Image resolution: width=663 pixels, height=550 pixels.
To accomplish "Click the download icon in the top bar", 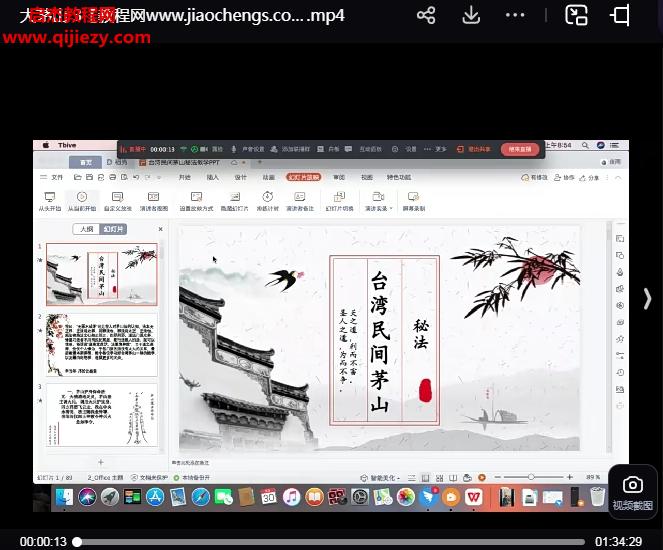I will [x=471, y=15].
